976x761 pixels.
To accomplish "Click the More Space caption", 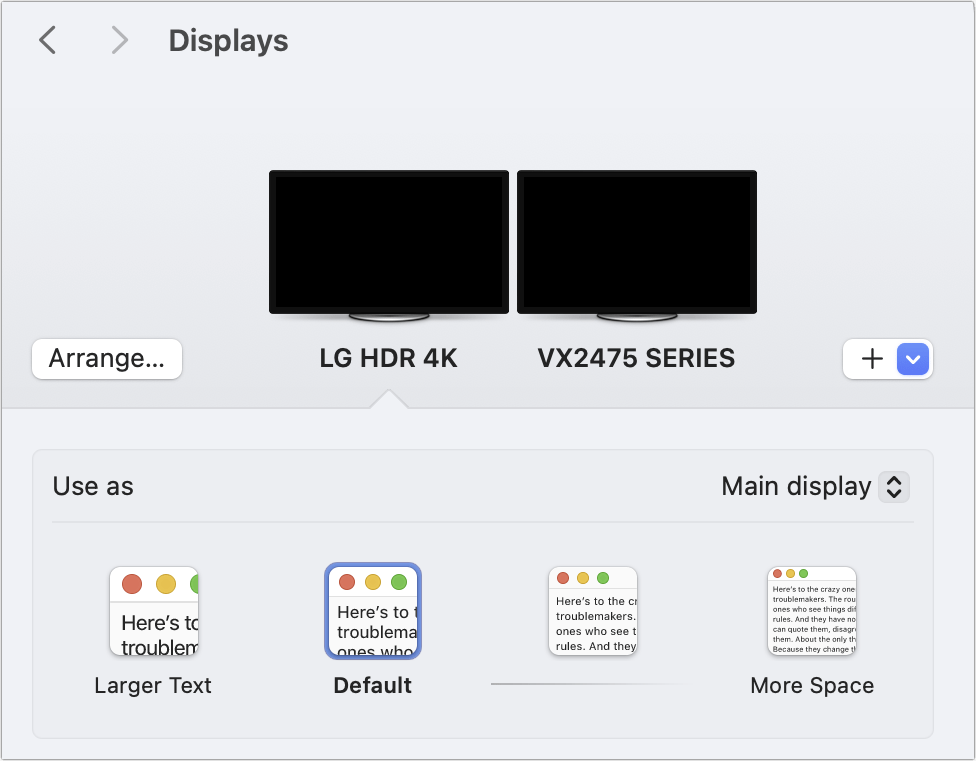I will pyautogui.click(x=812, y=686).
